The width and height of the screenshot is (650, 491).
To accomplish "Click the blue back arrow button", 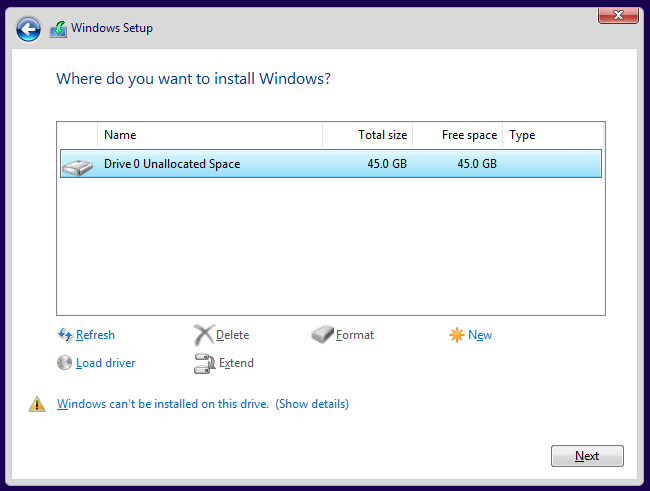I will click(28, 29).
